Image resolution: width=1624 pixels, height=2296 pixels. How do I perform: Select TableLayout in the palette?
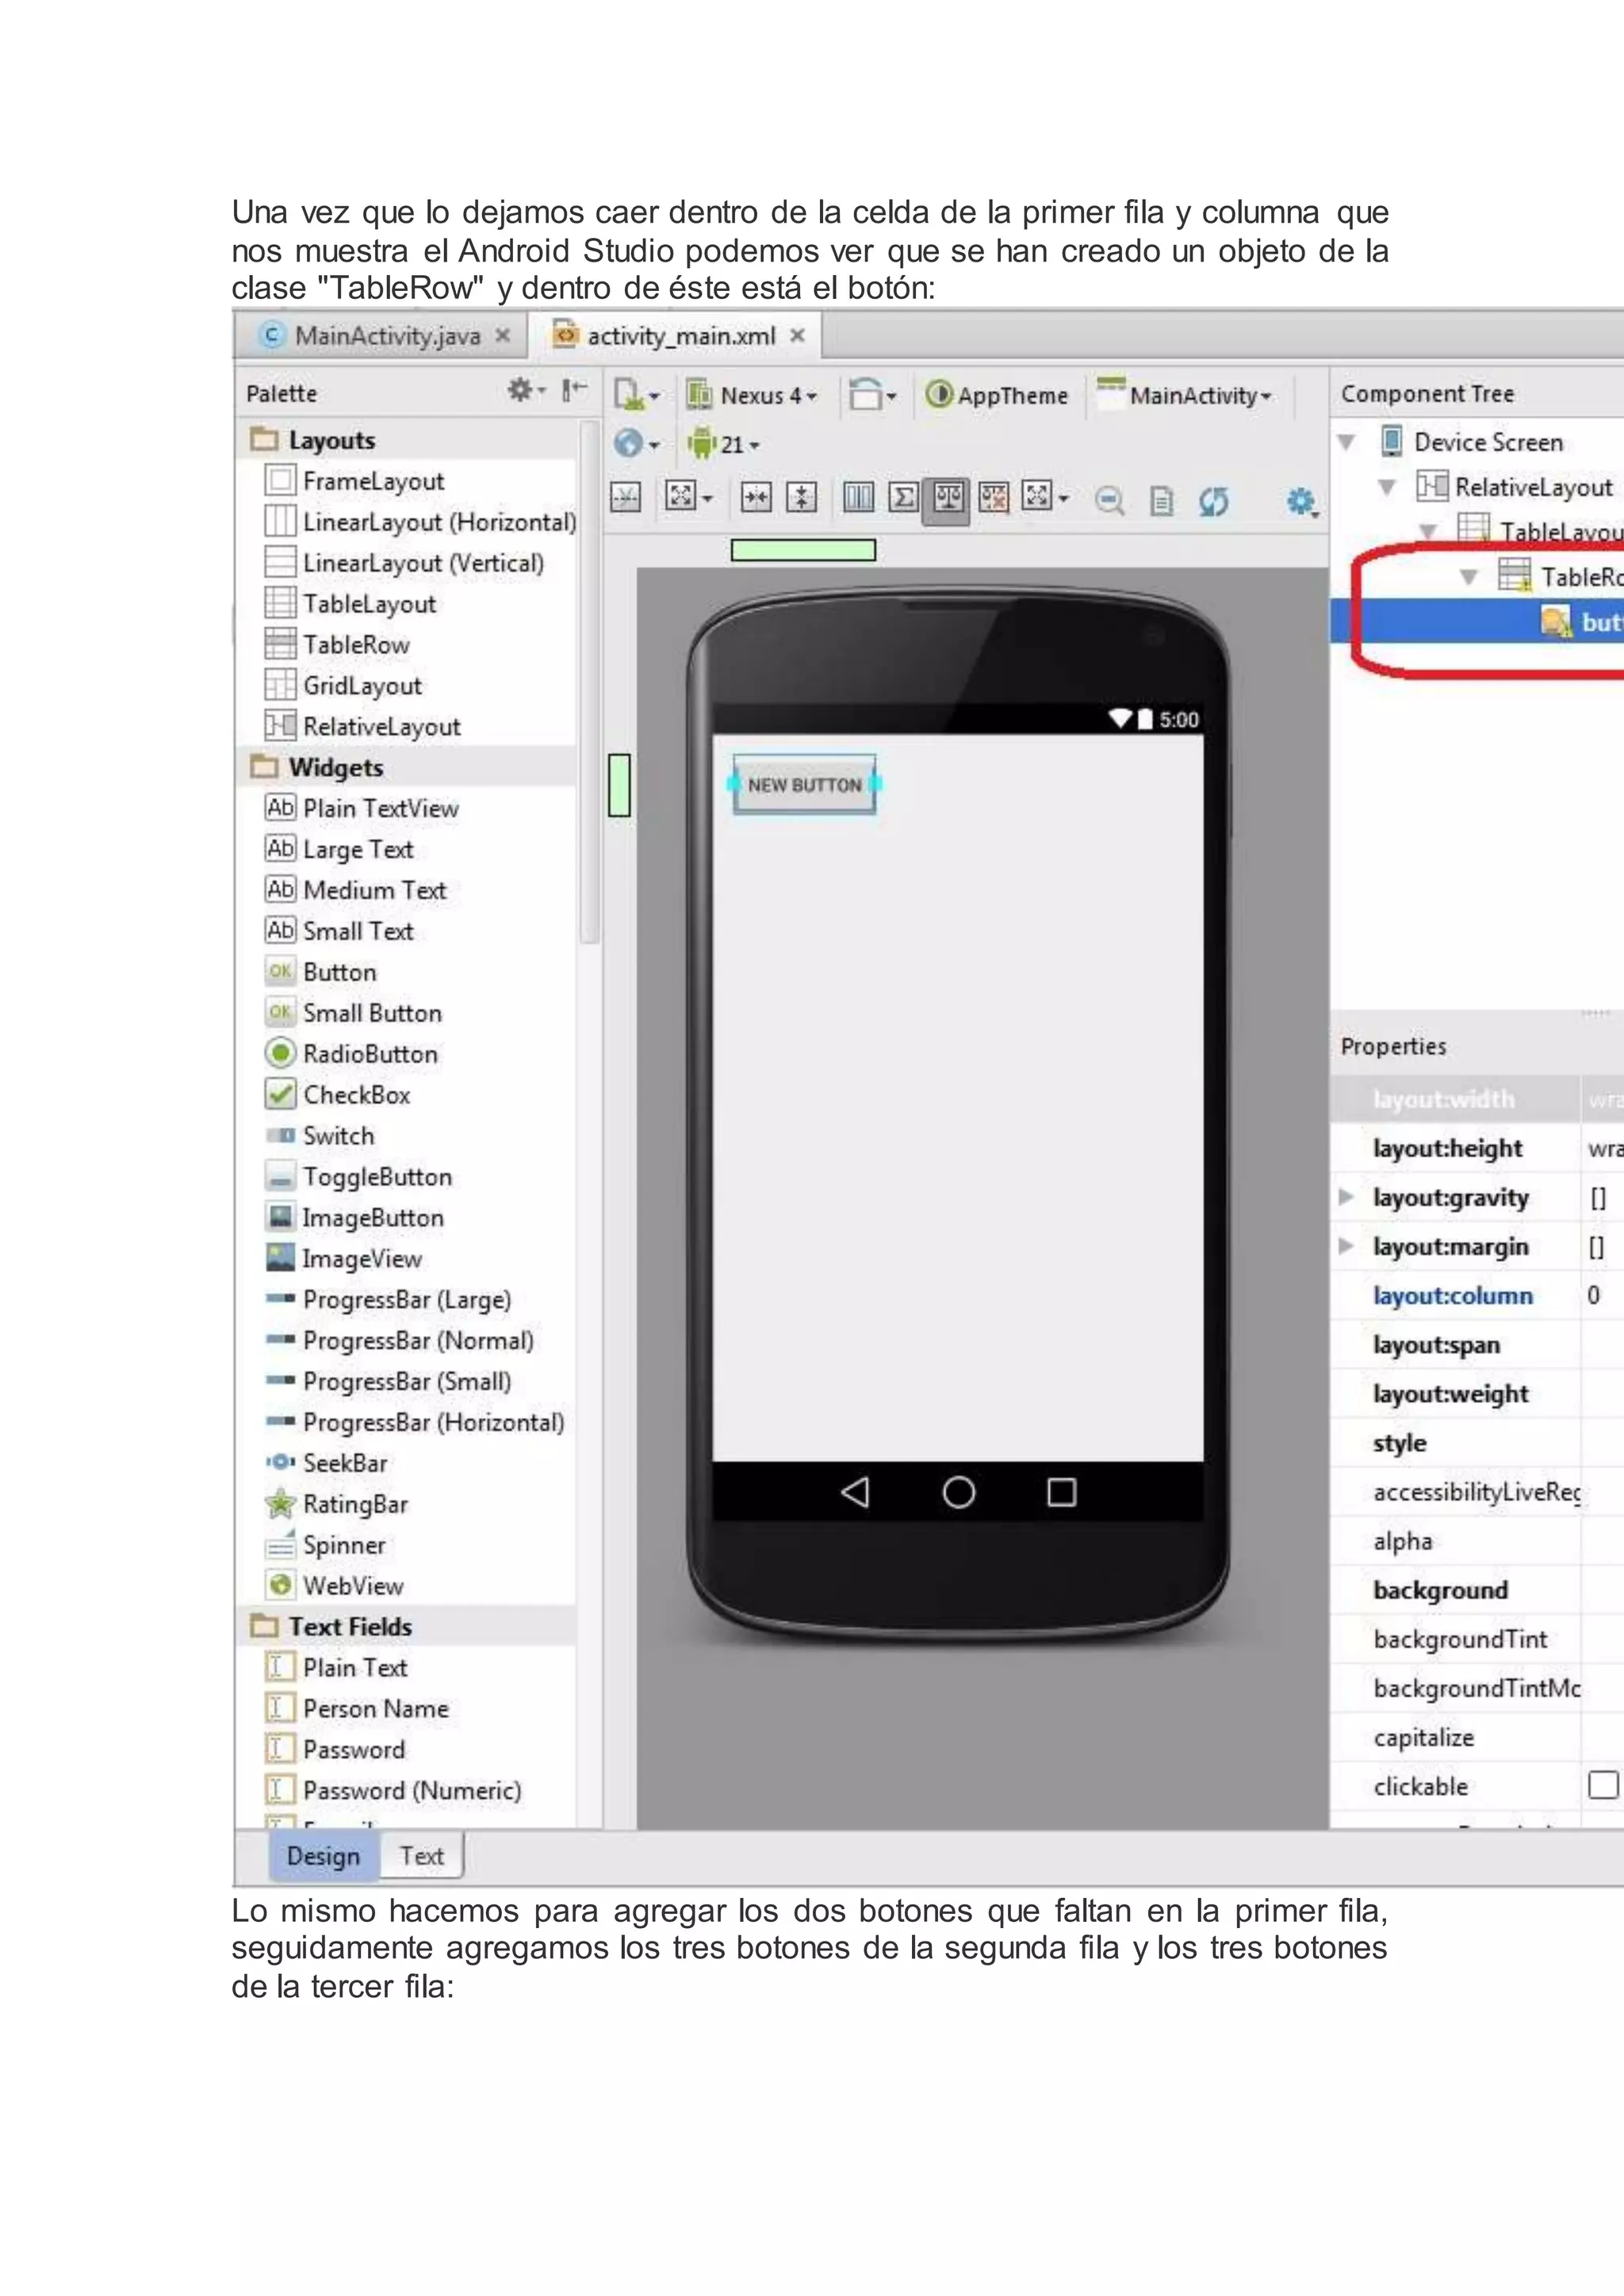(x=350, y=604)
